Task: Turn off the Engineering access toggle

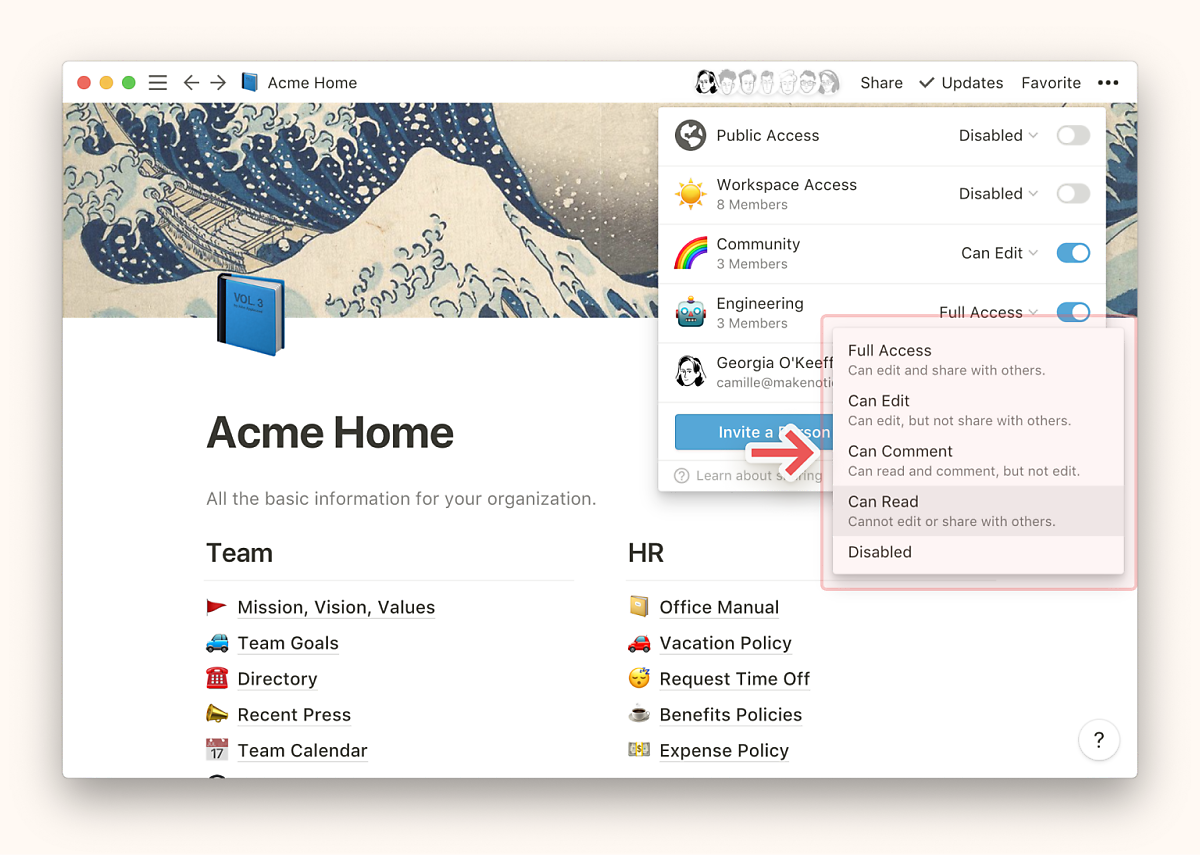Action: click(x=1073, y=312)
